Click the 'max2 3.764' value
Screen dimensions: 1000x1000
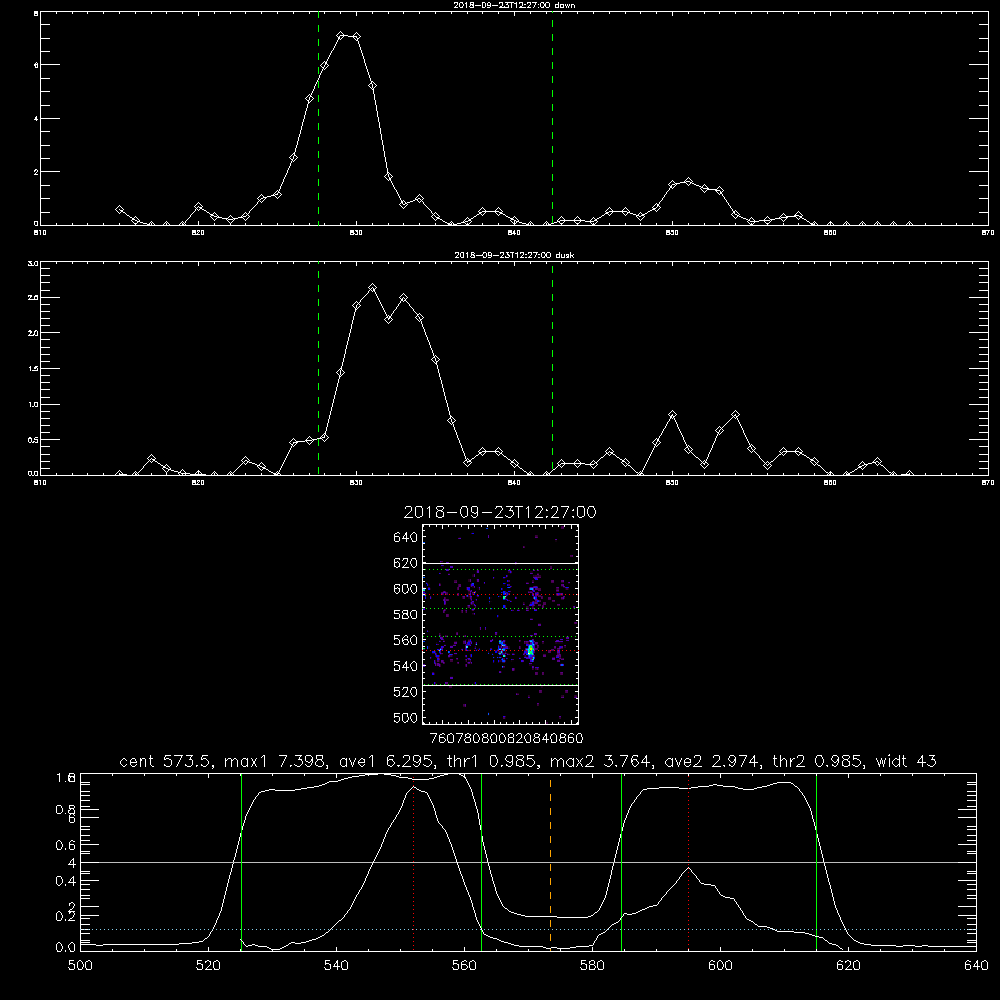click(x=601, y=761)
